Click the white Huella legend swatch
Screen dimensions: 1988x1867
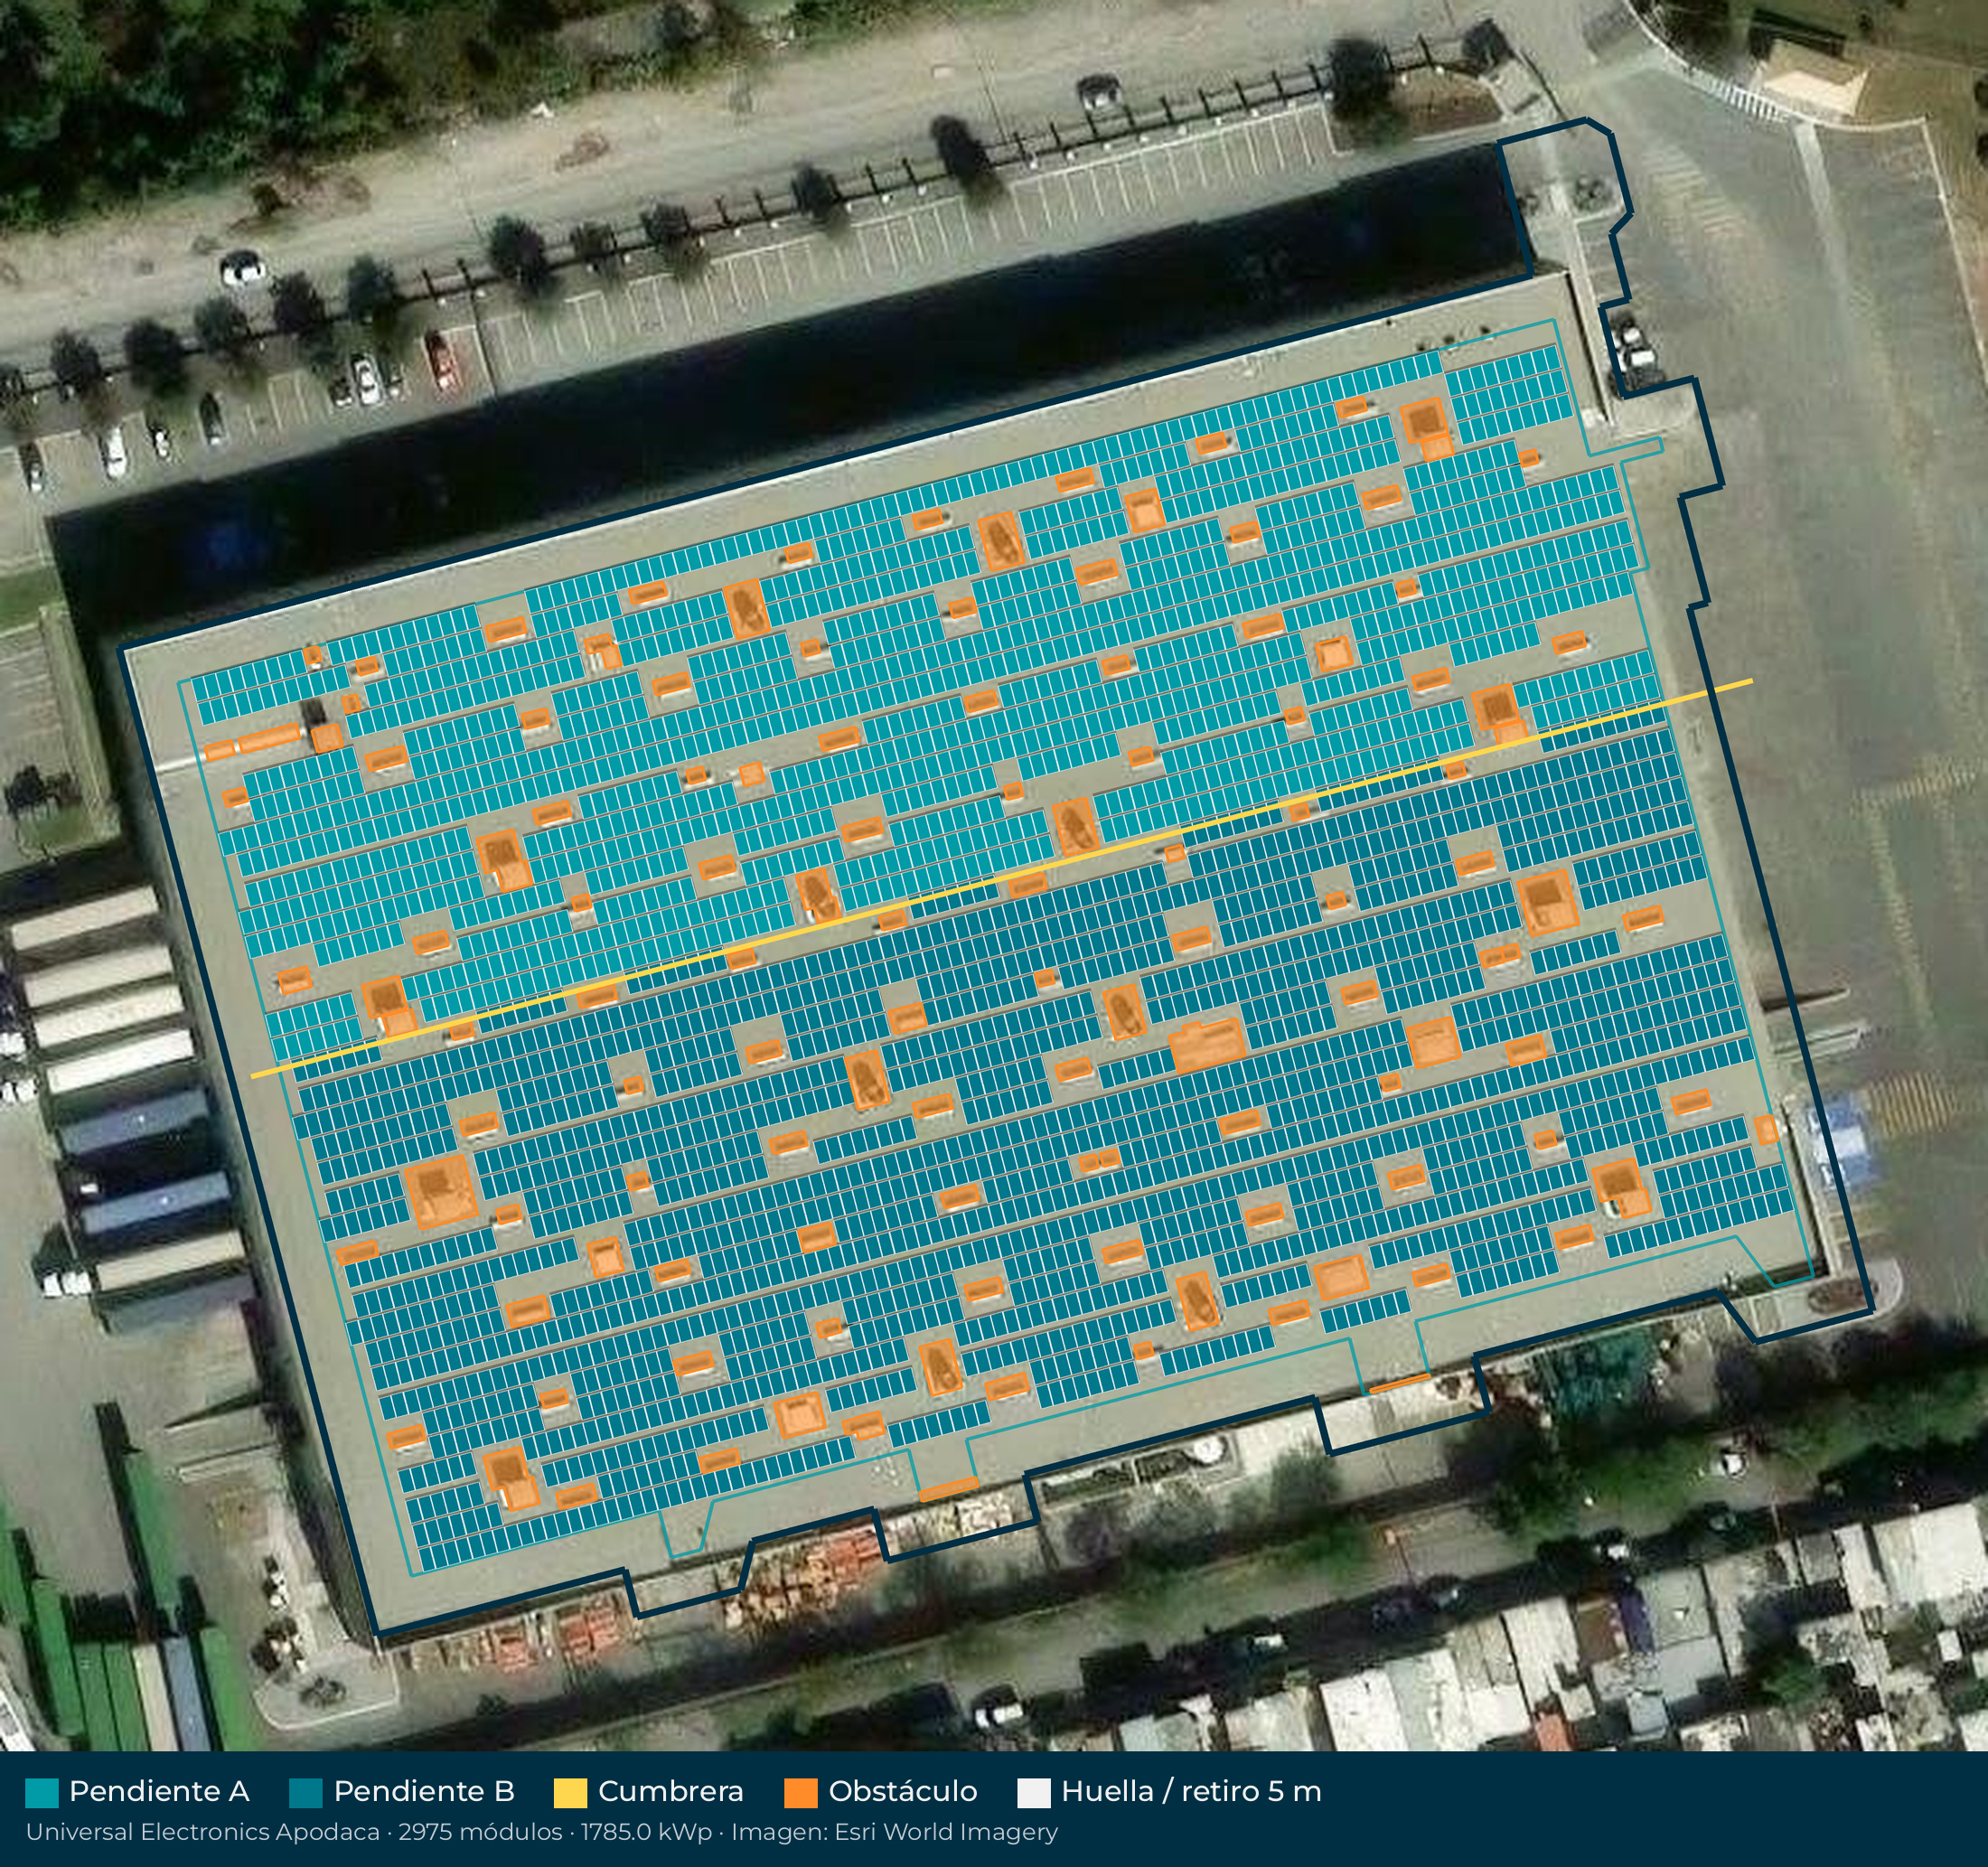[x=1034, y=1793]
